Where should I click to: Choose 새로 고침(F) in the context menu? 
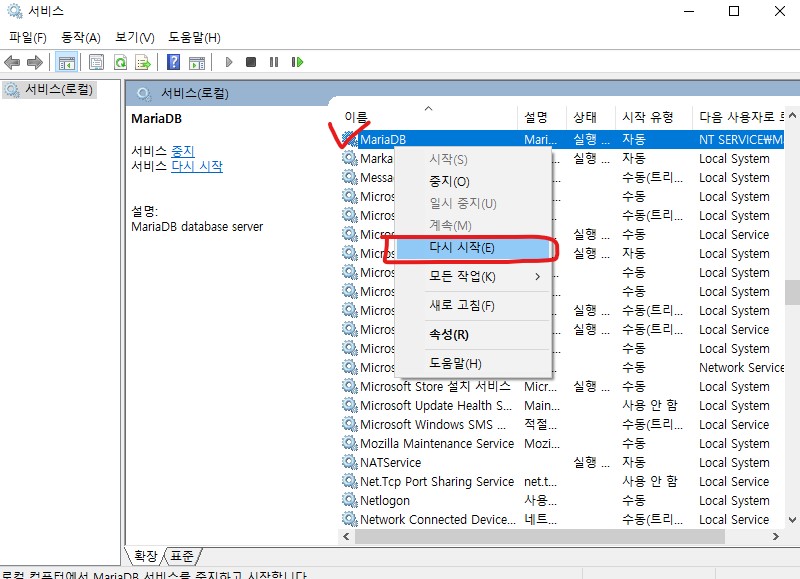tap(473, 306)
